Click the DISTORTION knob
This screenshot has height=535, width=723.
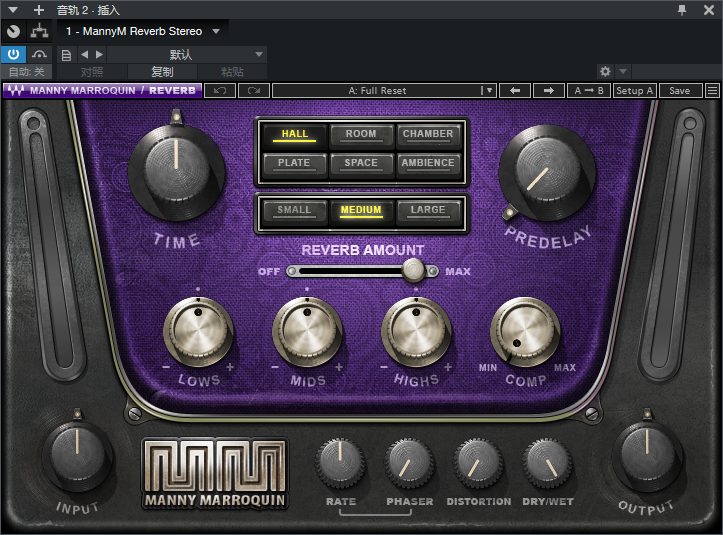pyautogui.click(x=478, y=463)
